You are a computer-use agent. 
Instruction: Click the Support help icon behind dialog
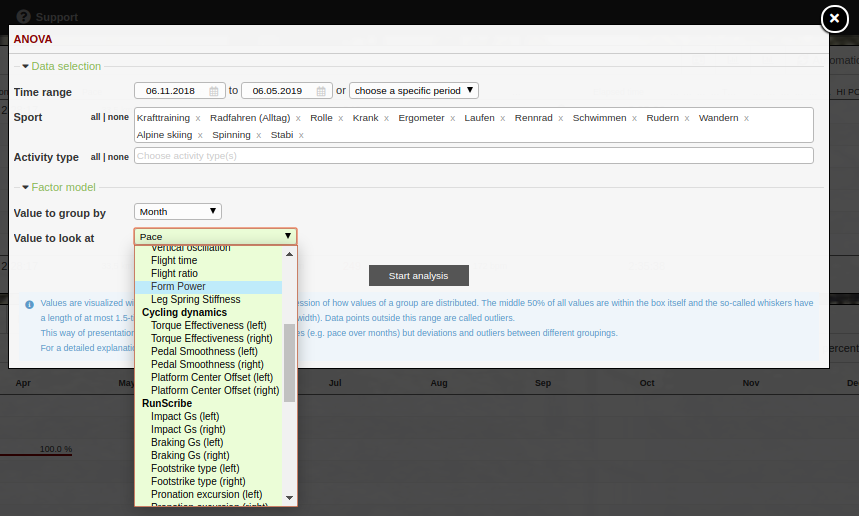coord(24,16)
